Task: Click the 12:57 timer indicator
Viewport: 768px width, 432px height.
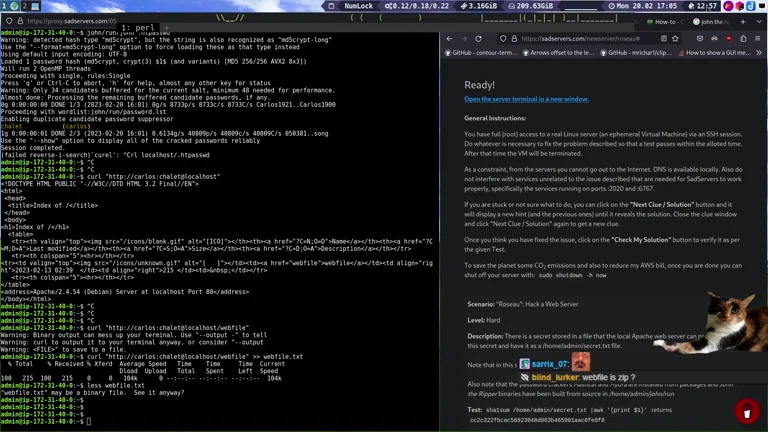Action: click(702, 6)
